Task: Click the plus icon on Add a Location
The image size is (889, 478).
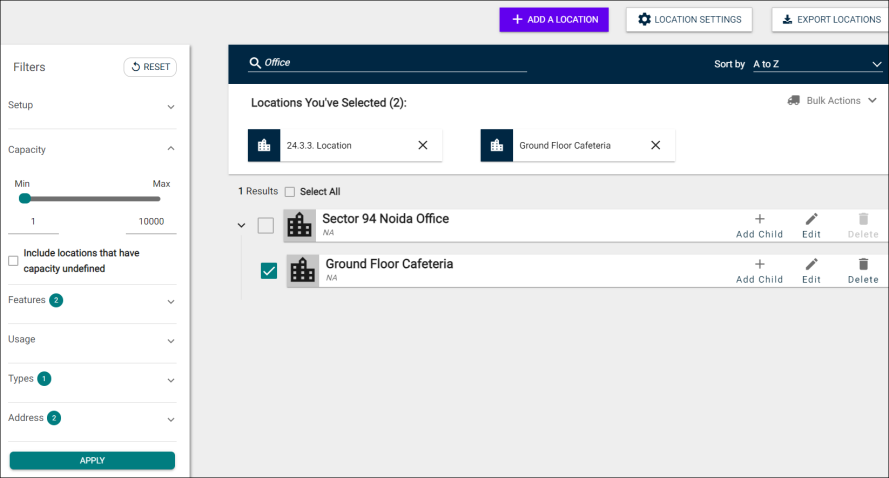Action: [517, 19]
